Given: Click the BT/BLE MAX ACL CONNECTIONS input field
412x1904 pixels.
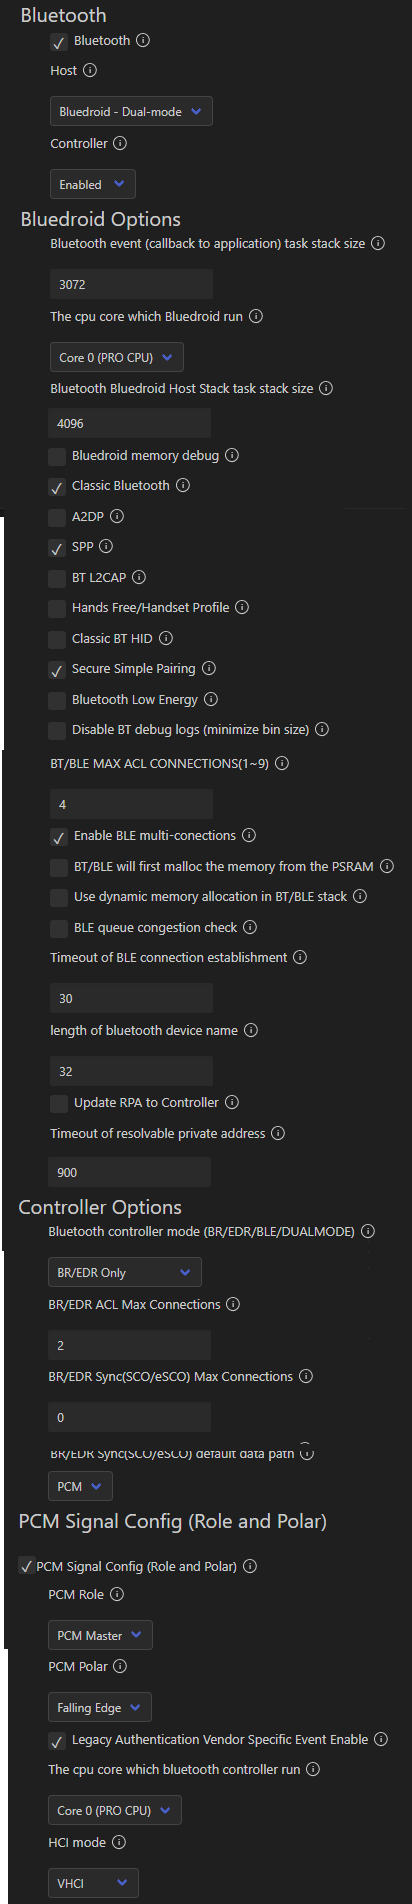Looking at the screenshot, I should [131, 804].
